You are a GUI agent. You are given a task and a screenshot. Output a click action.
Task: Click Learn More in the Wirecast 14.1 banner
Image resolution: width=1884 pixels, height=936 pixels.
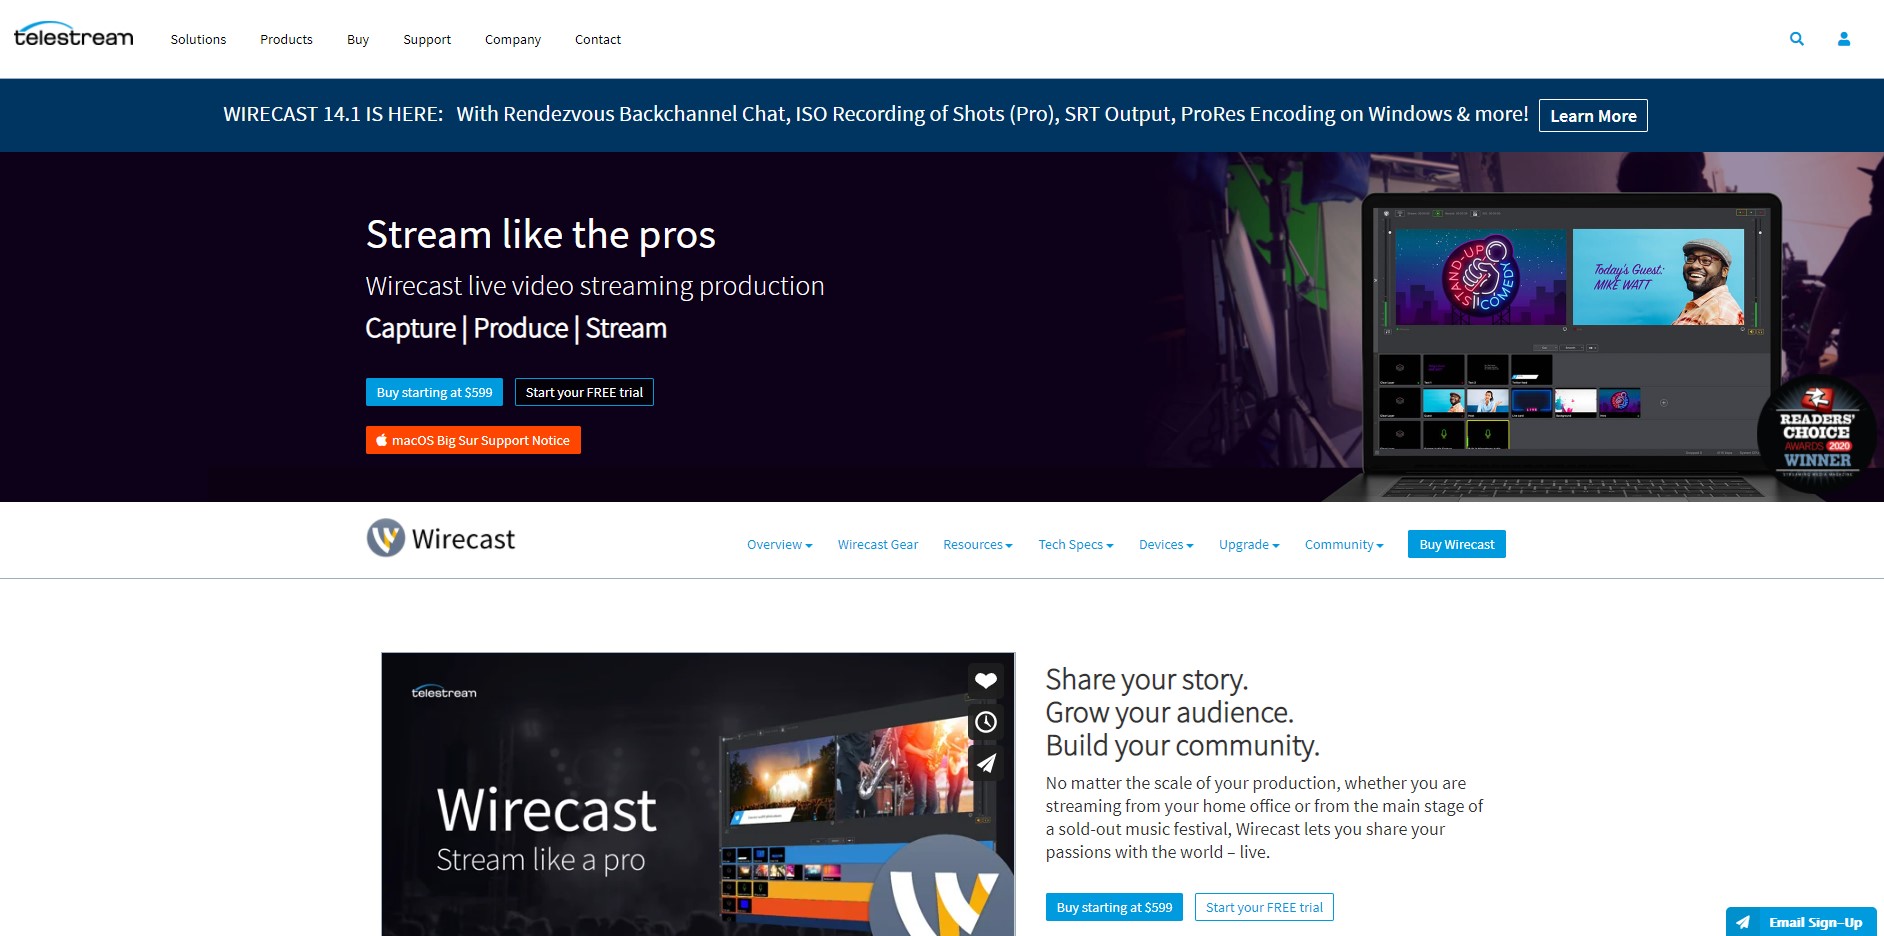1593,115
